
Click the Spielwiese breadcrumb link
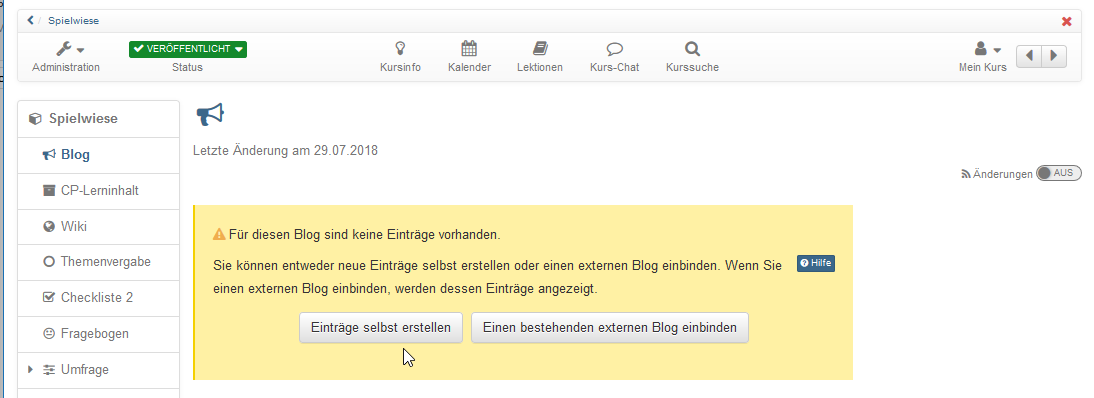[x=73, y=20]
